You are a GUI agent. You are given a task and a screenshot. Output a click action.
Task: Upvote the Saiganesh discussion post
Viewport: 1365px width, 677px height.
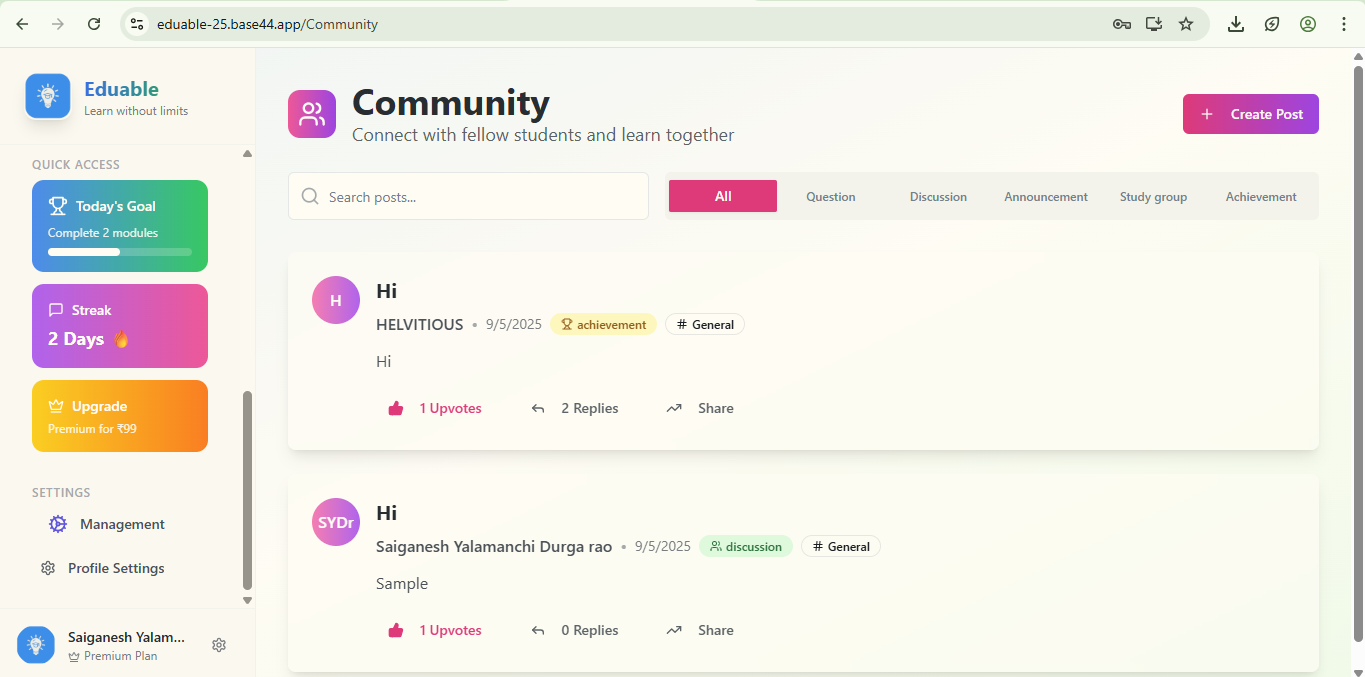point(435,630)
